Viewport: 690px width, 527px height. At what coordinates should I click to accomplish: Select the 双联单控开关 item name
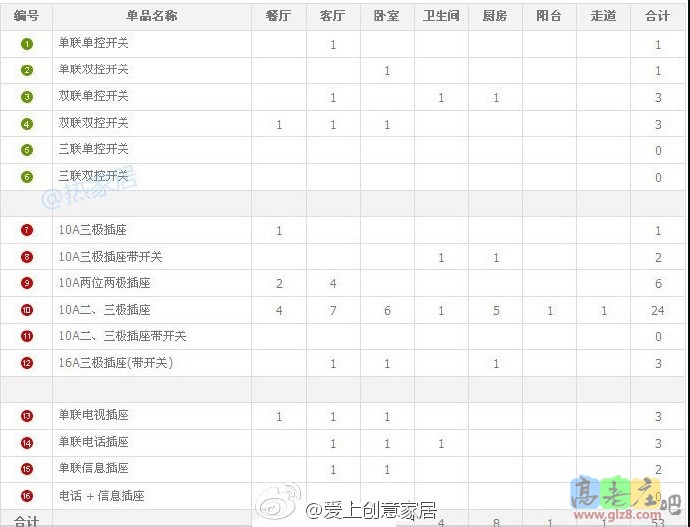(93, 96)
